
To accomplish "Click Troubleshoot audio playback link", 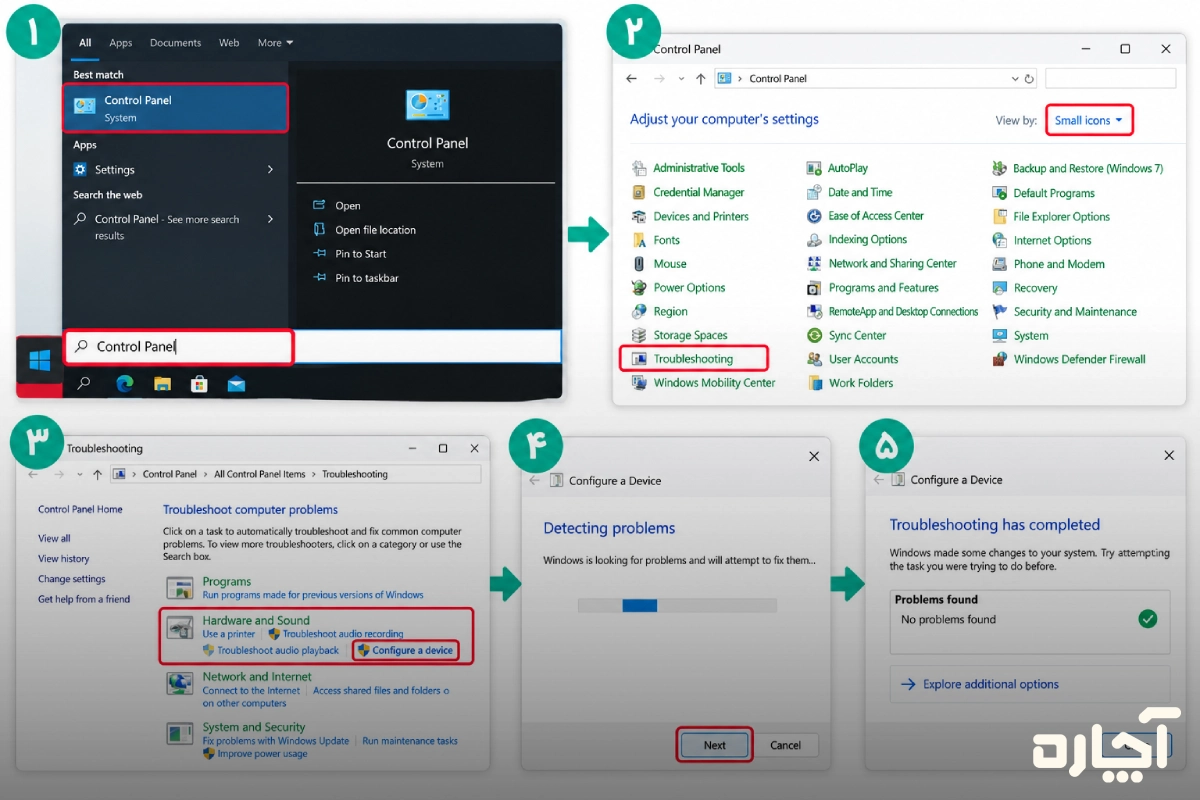I will (278, 650).
